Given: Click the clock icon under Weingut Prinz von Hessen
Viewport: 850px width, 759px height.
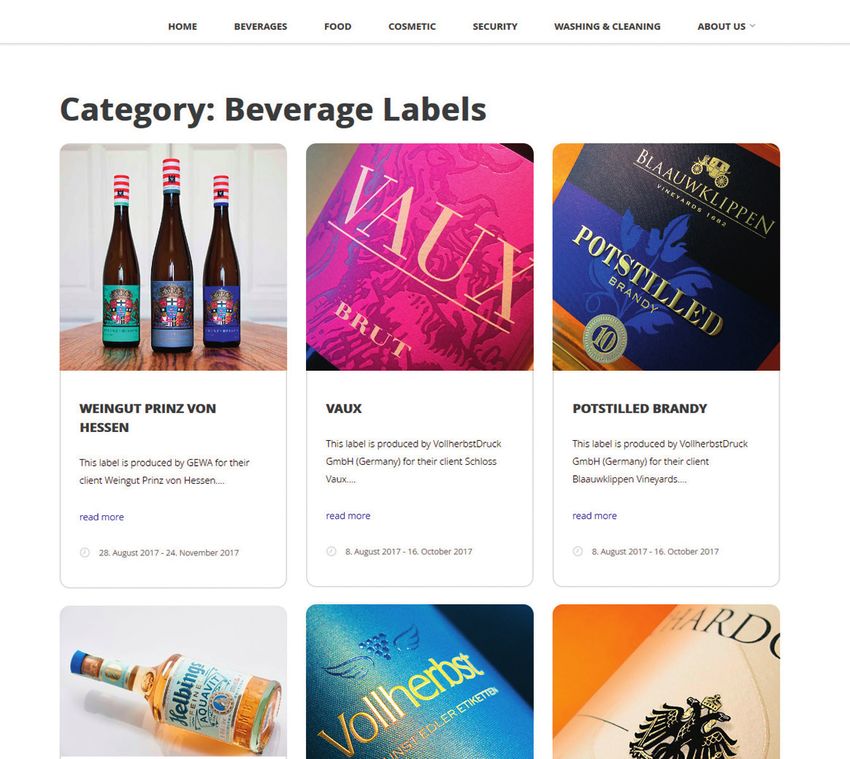Looking at the screenshot, I should pyautogui.click(x=85, y=552).
